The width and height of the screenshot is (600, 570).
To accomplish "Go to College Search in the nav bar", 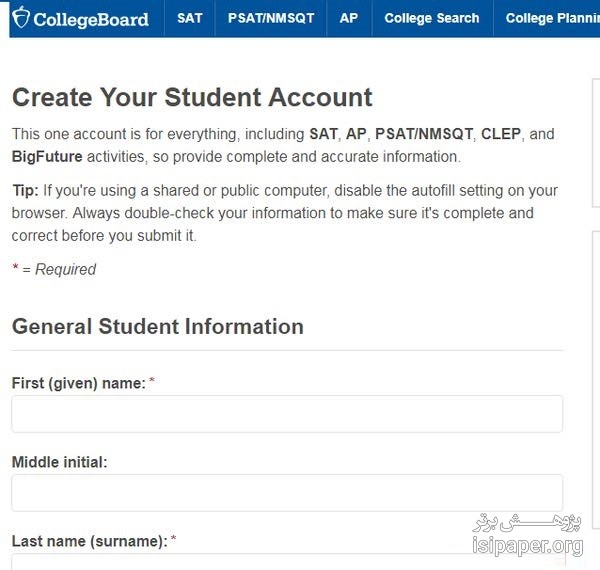I will tap(432, 18).
